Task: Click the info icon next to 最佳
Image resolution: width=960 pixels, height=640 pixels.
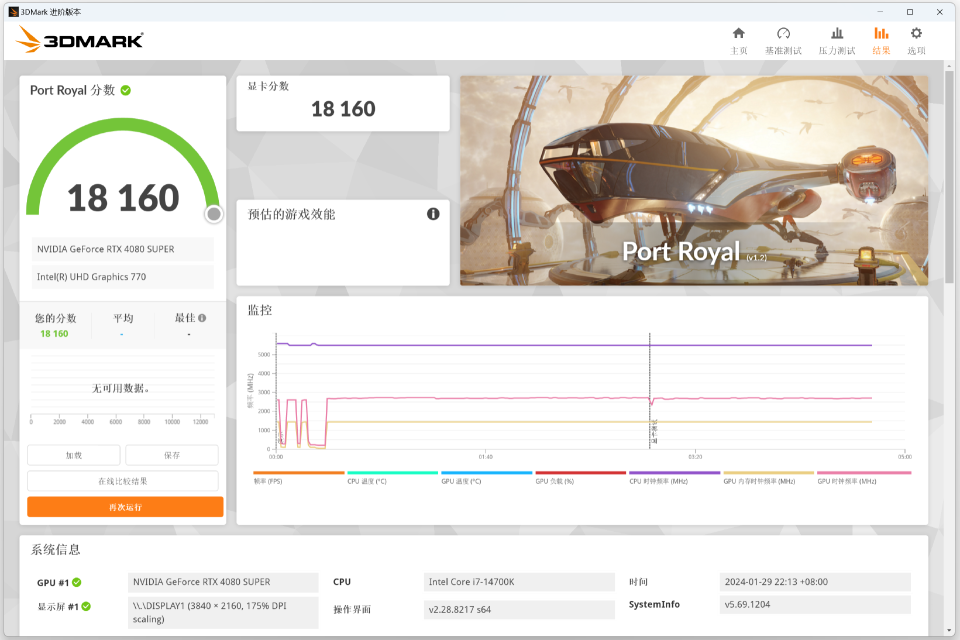Action: (202, 318)
